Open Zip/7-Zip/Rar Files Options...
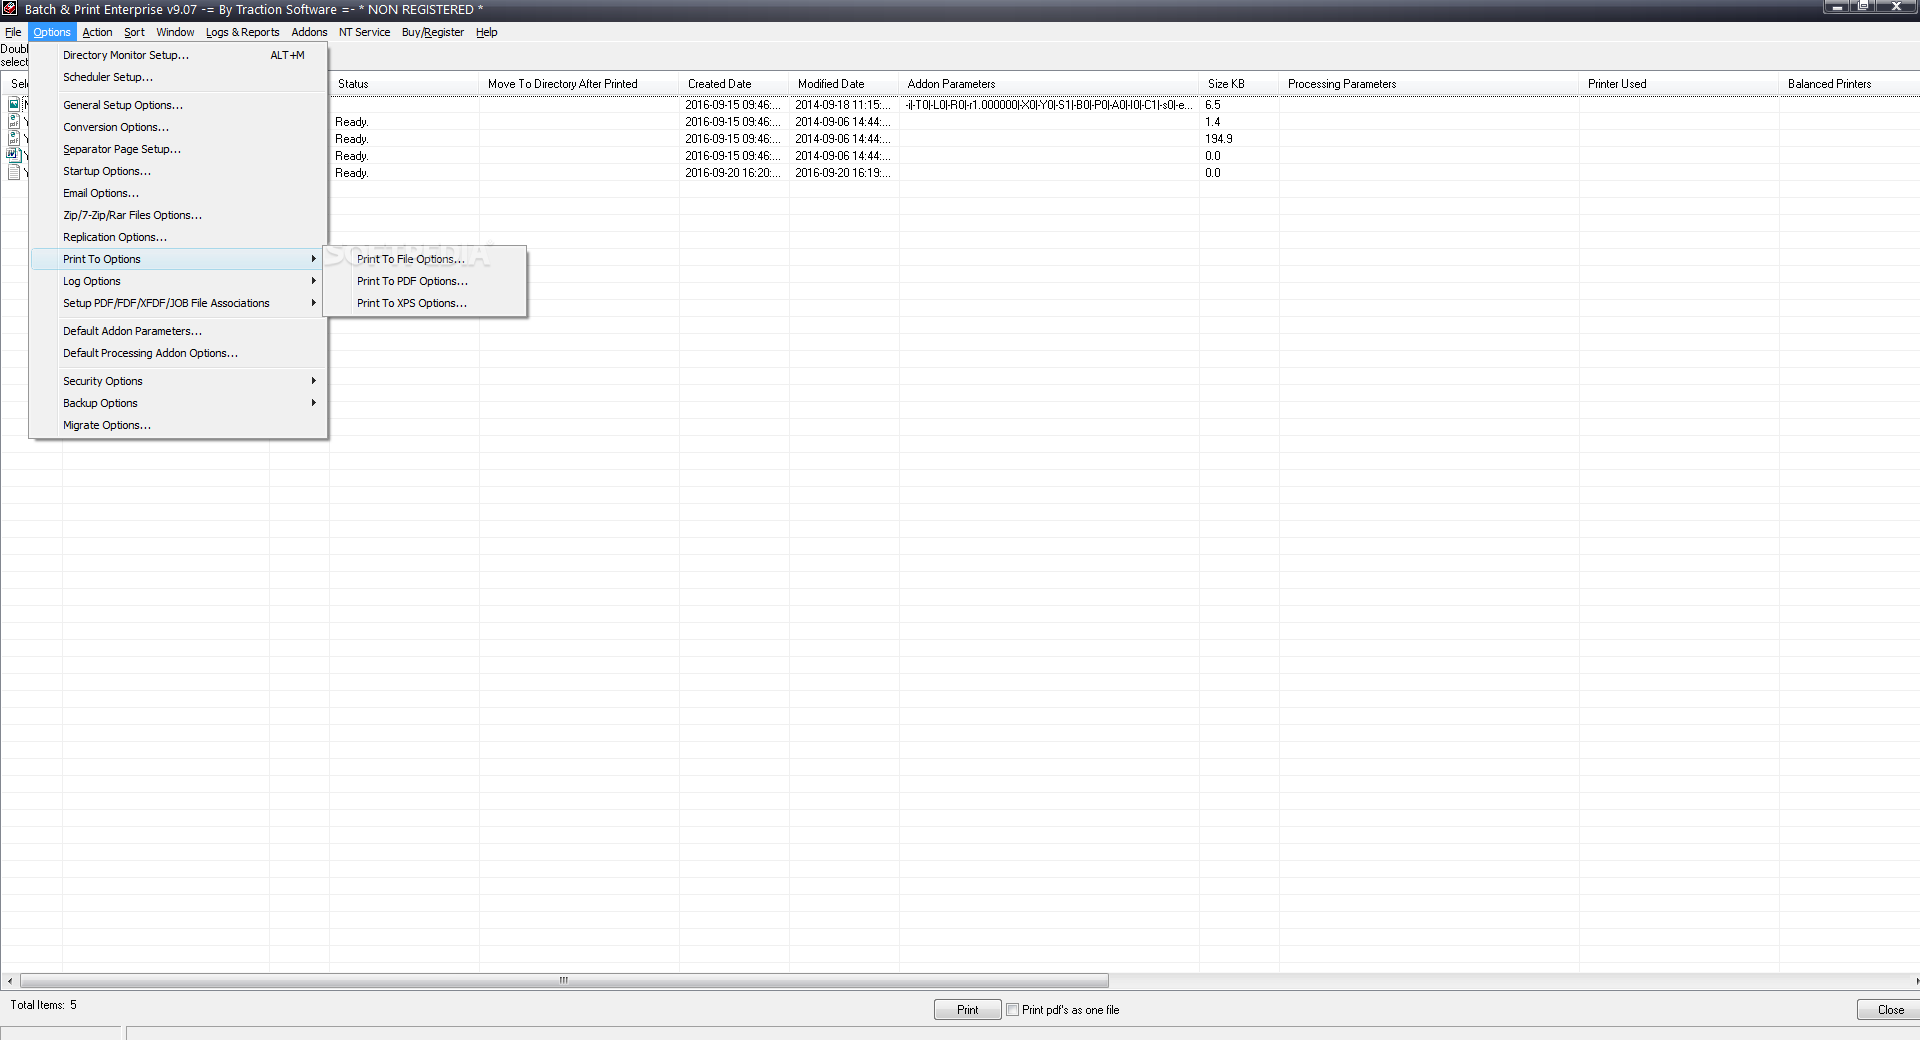This screenshot has width=1920, height=1040. pos(179,215)
